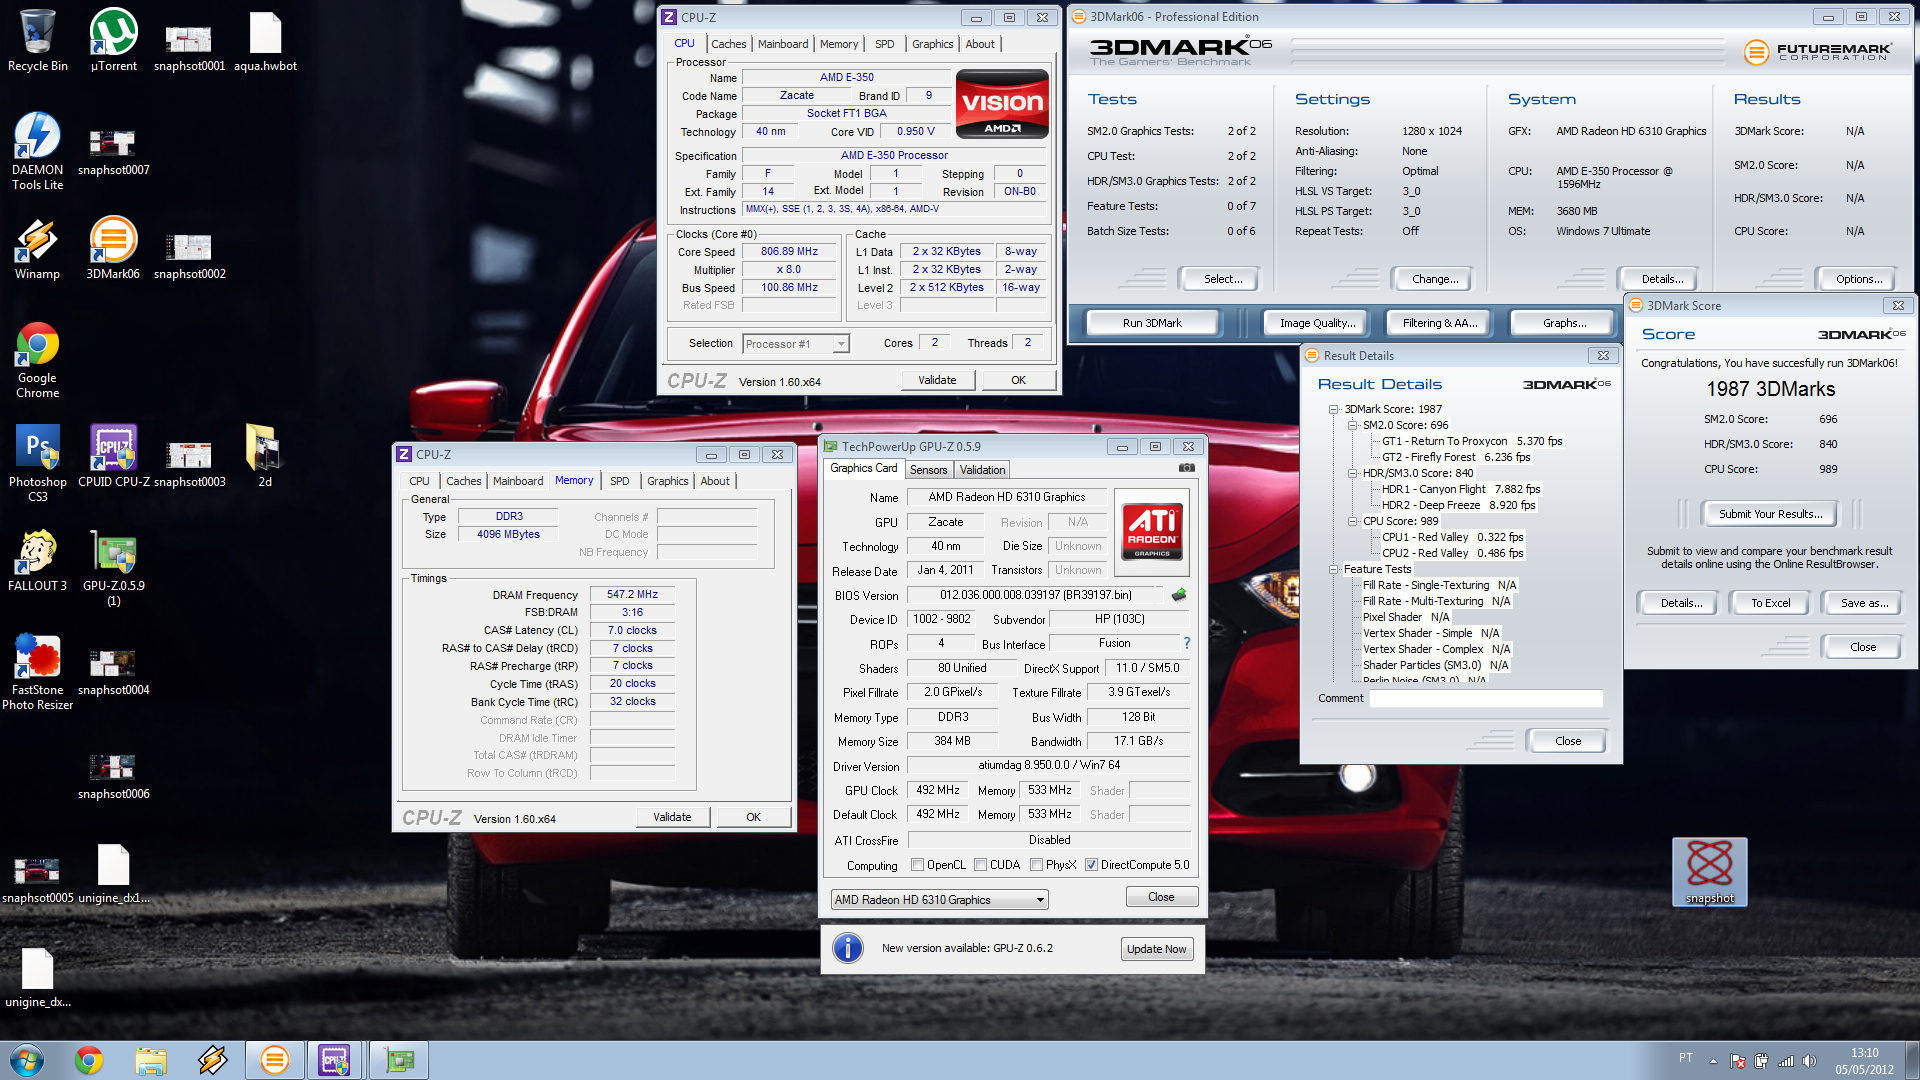
Task: Select the CPU1 - Red Valley row
Action: point(1452,537)
